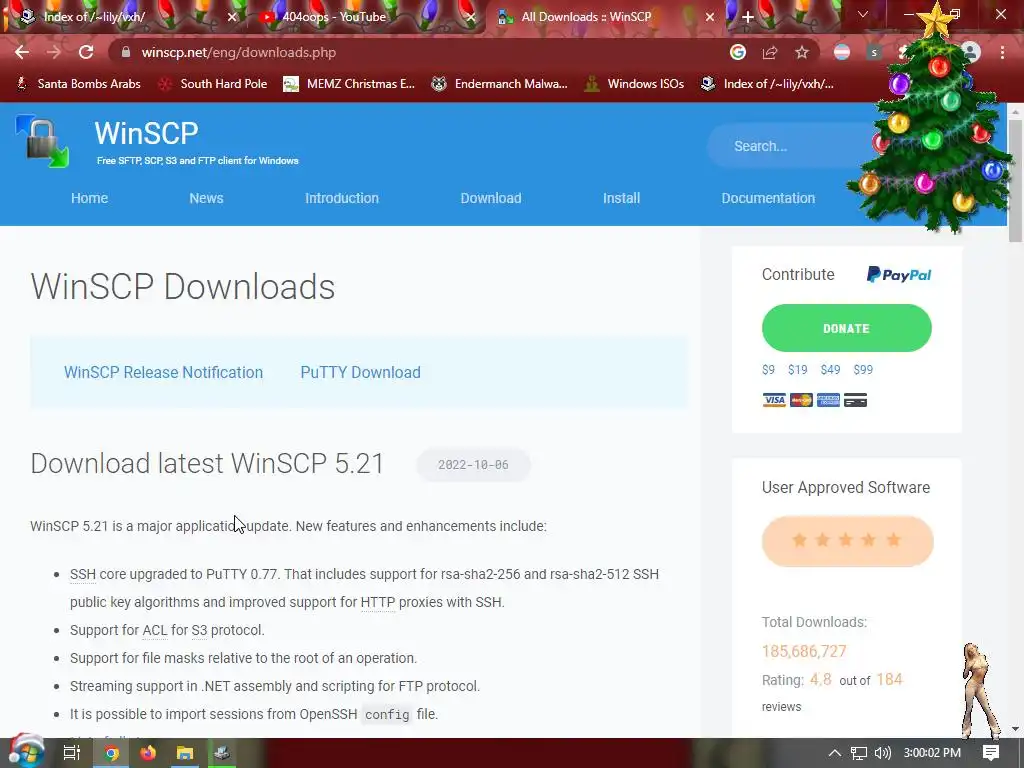1024x768 pixels.
Task: Open the Start menu with Santa hat
Action: (x=27, y=752)
